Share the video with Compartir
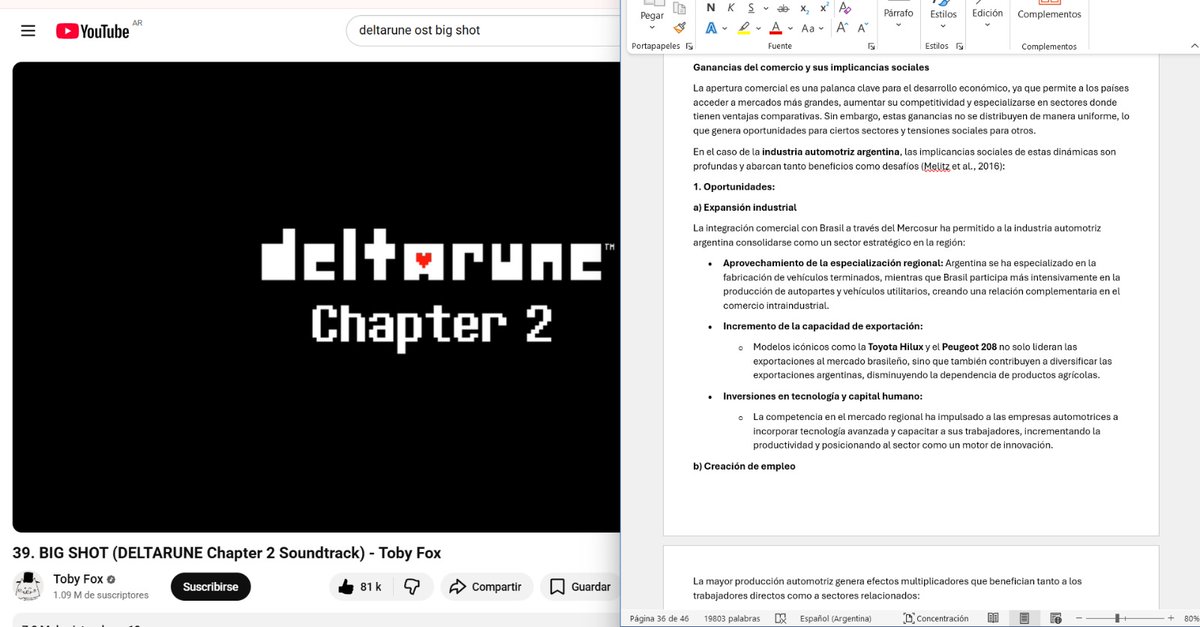Image resolution: width=1200 pixels, height=627 pixels. pos(485,586)
